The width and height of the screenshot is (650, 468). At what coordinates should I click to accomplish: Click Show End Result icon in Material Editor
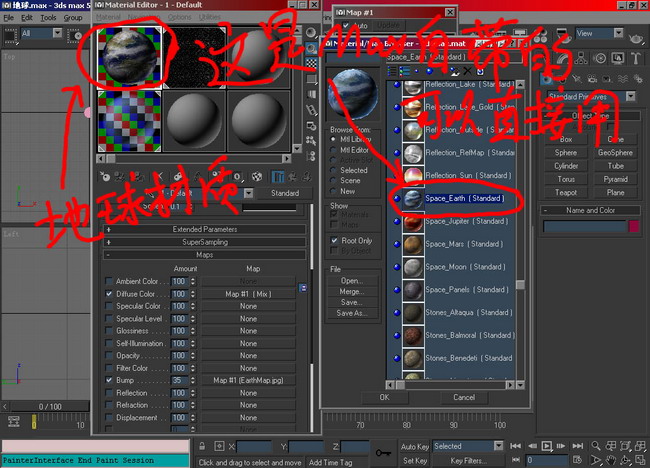coord(277,177)
